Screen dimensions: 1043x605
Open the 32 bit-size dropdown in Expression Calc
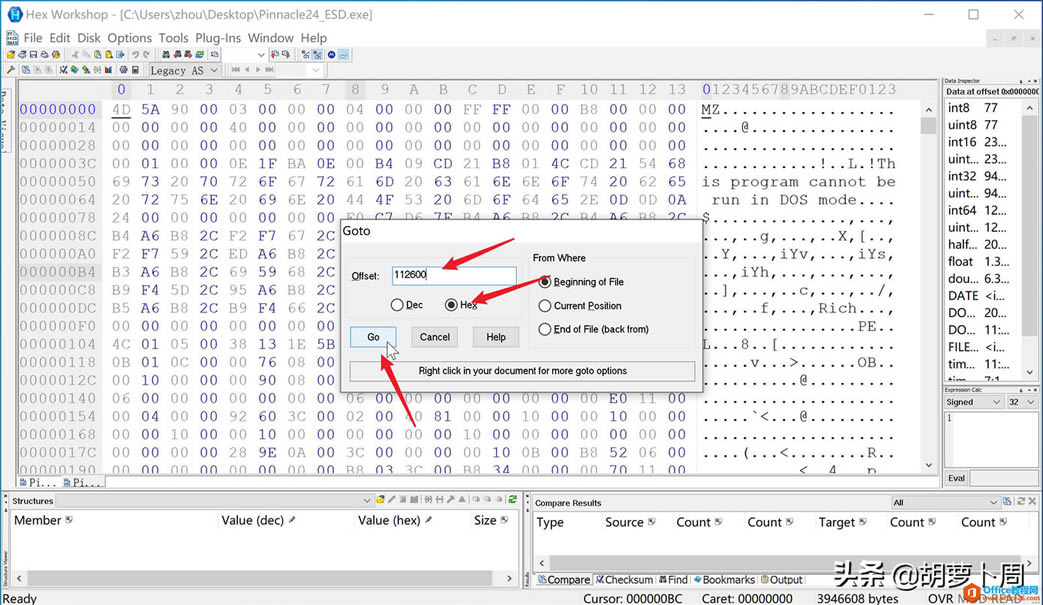click(x=1022, y=402)
